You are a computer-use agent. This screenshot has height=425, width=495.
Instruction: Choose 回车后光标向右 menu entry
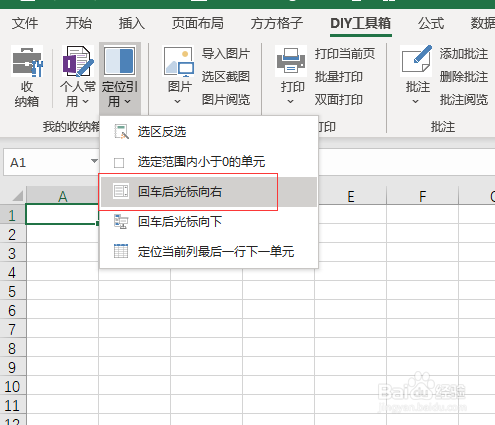pos(209,192)
